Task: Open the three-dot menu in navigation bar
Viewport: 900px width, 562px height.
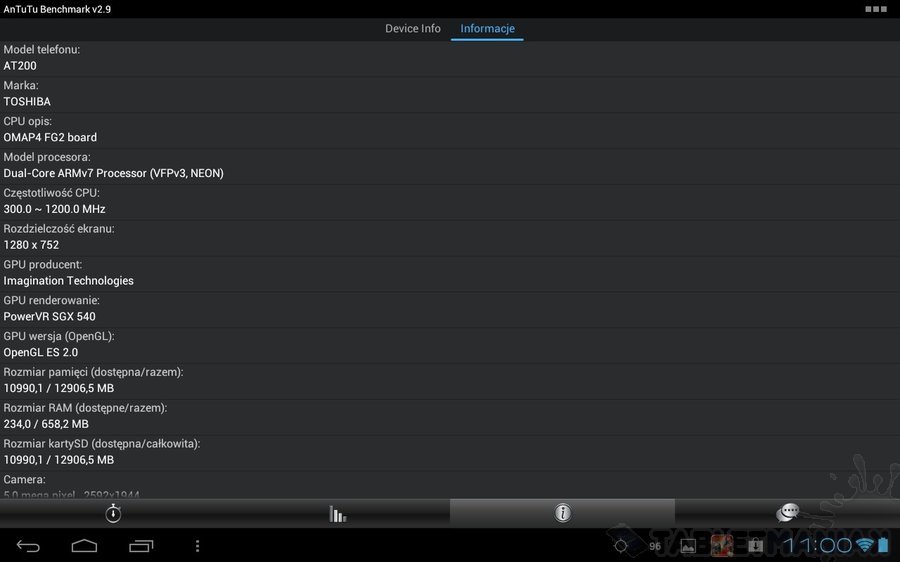Action: [x=197, y=546]
